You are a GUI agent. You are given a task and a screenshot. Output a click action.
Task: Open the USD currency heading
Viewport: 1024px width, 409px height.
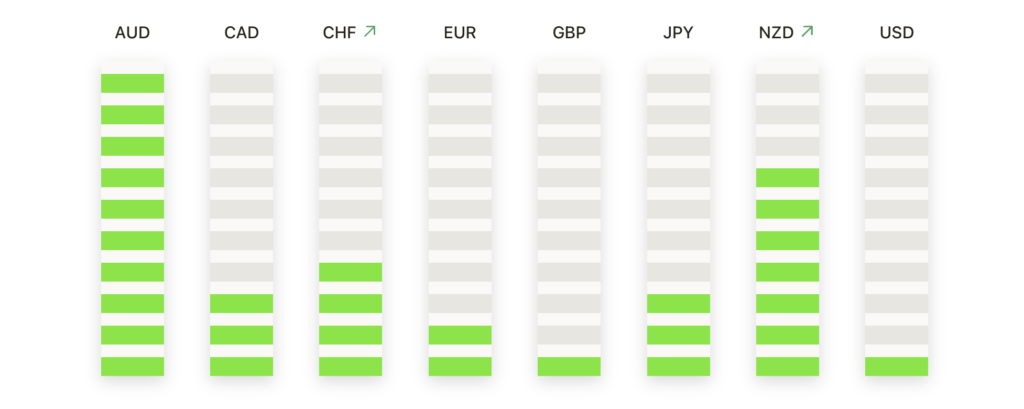[896, 33]
